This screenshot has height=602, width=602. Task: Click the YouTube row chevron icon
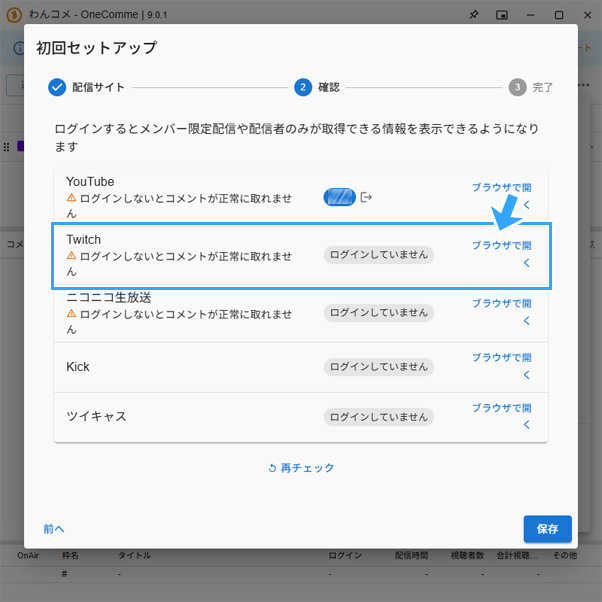coord(527,205)
